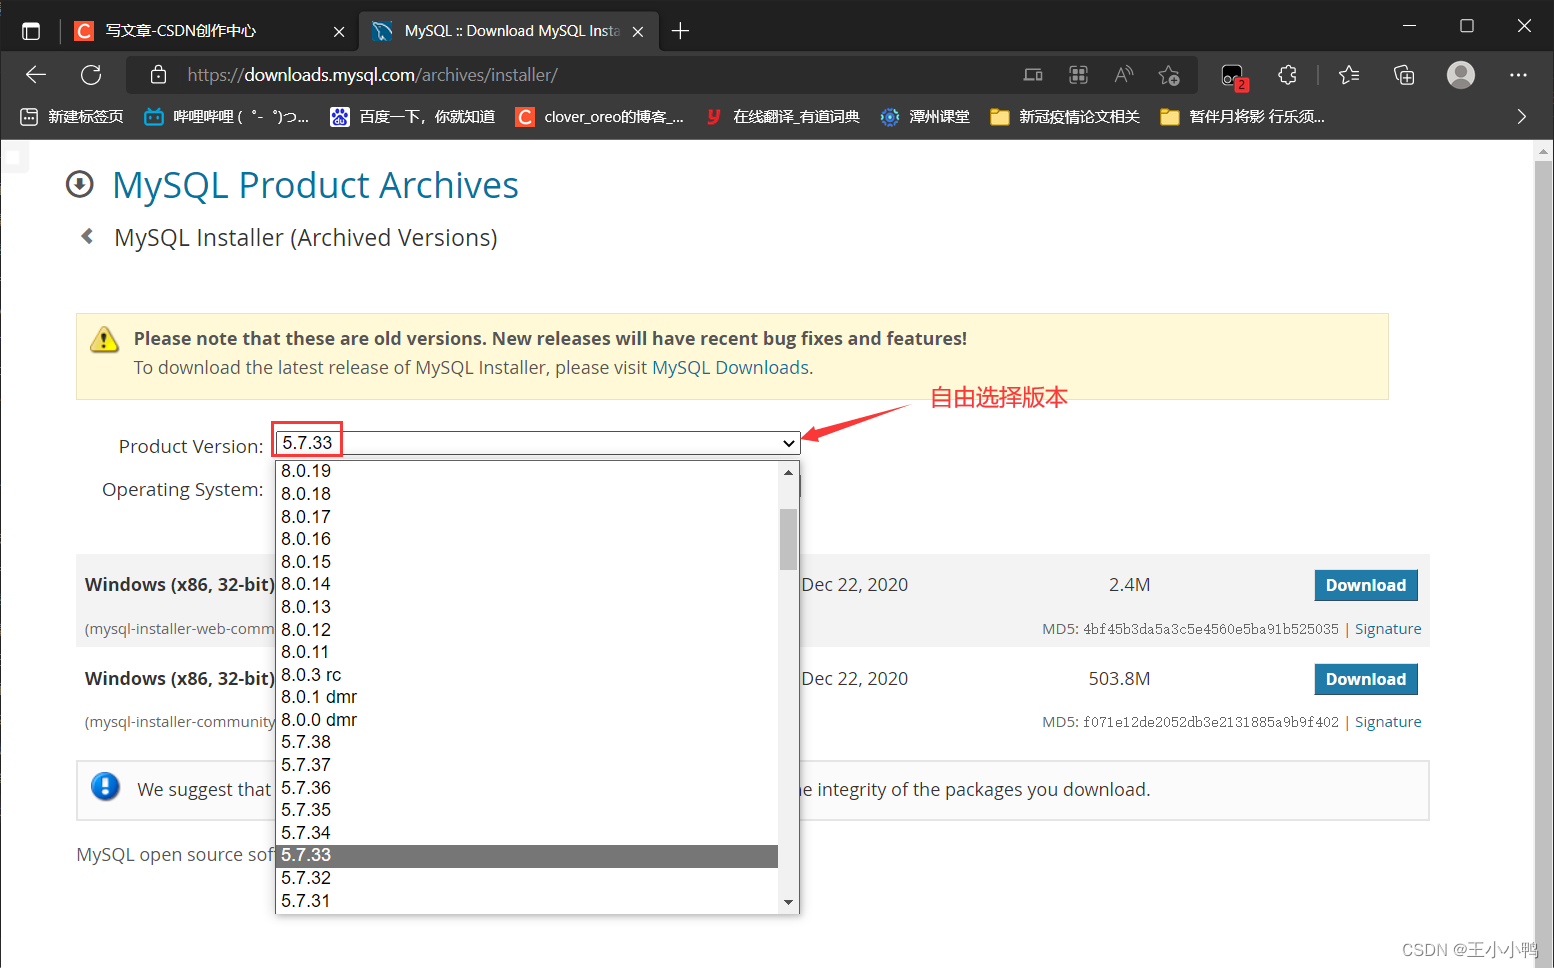The height and width of the screenshot is (968, 1554).
Task: Select version 5.7.31 option
Action: [527, 901]
